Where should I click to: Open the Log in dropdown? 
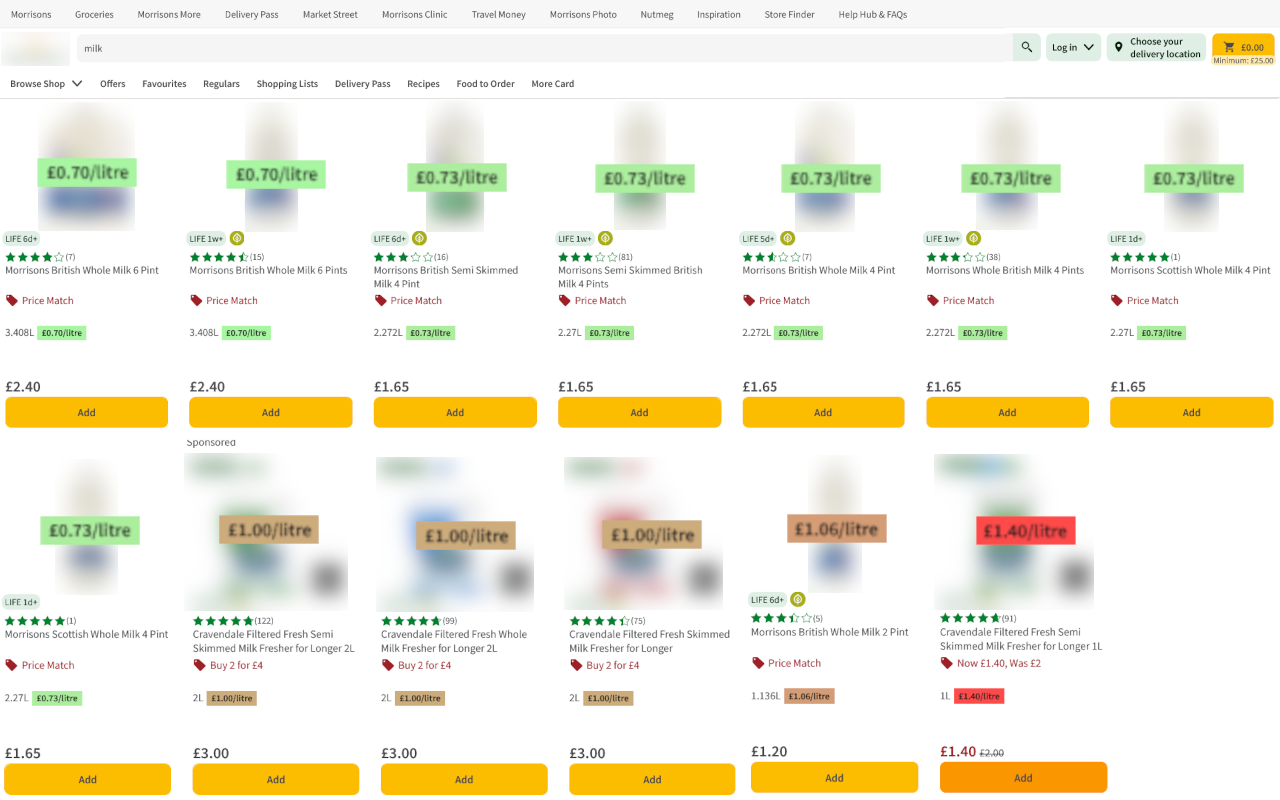(x=1073, y=47)
